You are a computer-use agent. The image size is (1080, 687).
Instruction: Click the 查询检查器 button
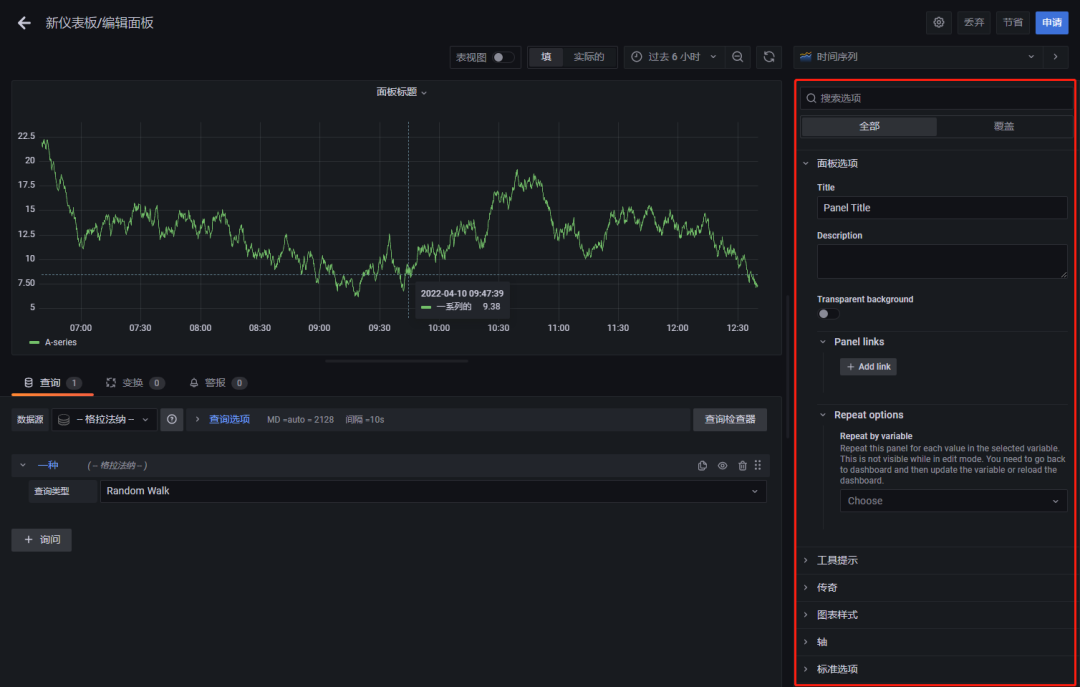(x=730, y=419)
